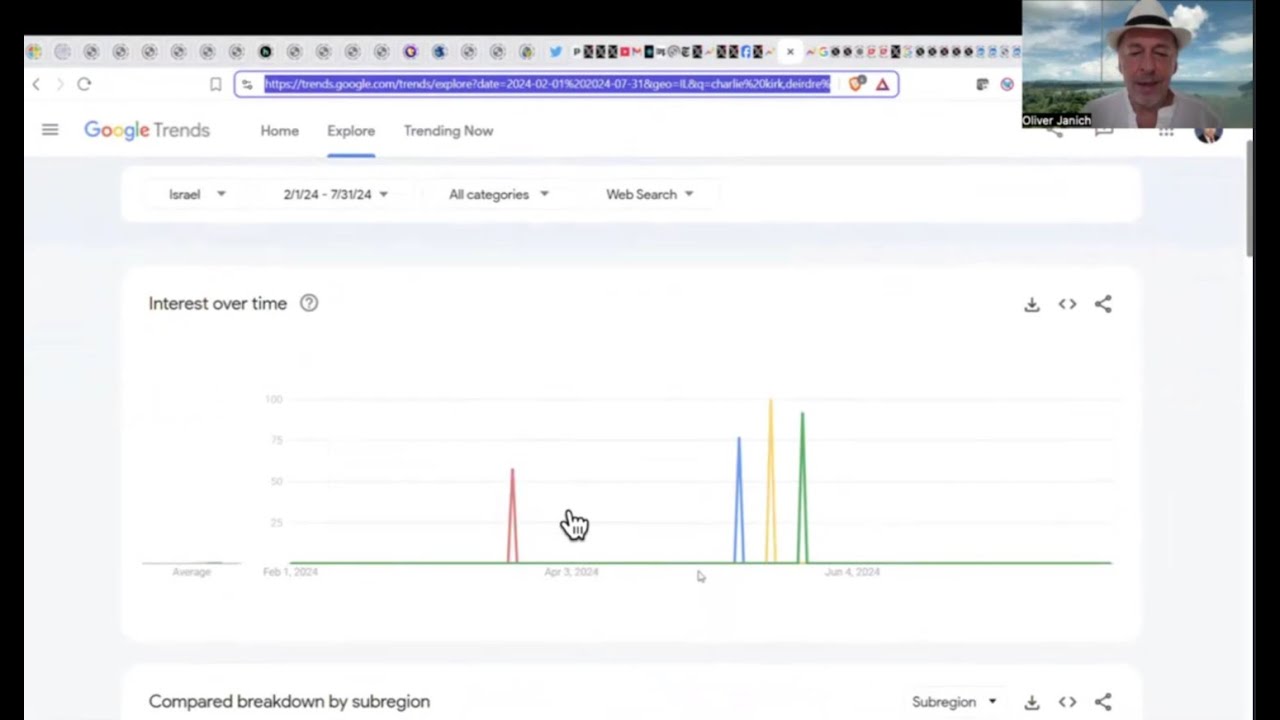Click the browser reload button
This screenshot has width=1280, height=720.
pyautogui.click(x=84, y=85)
